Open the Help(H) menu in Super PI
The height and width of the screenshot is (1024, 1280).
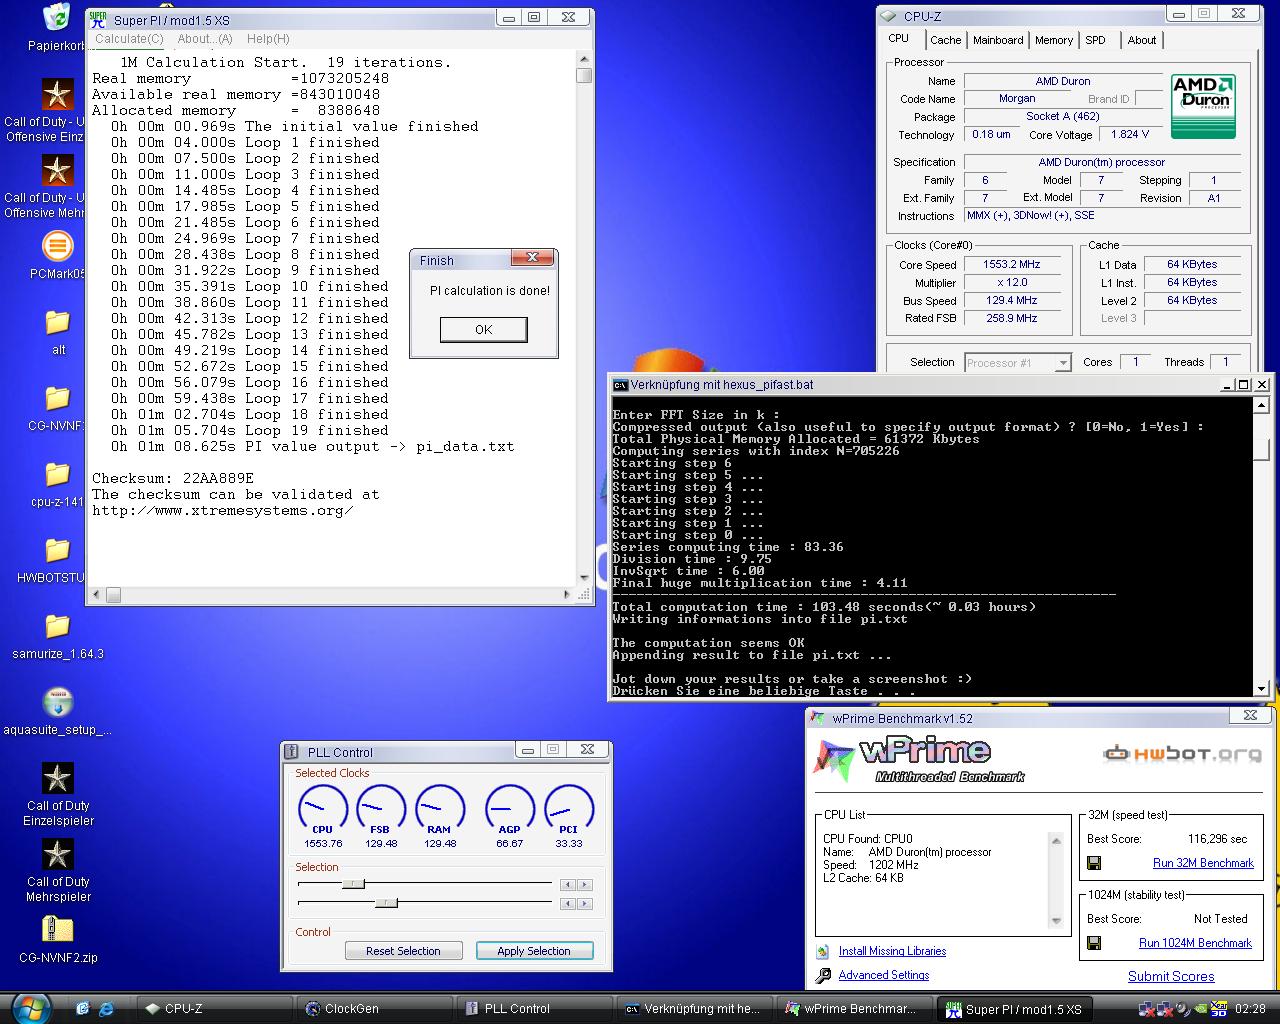[268, 39]
